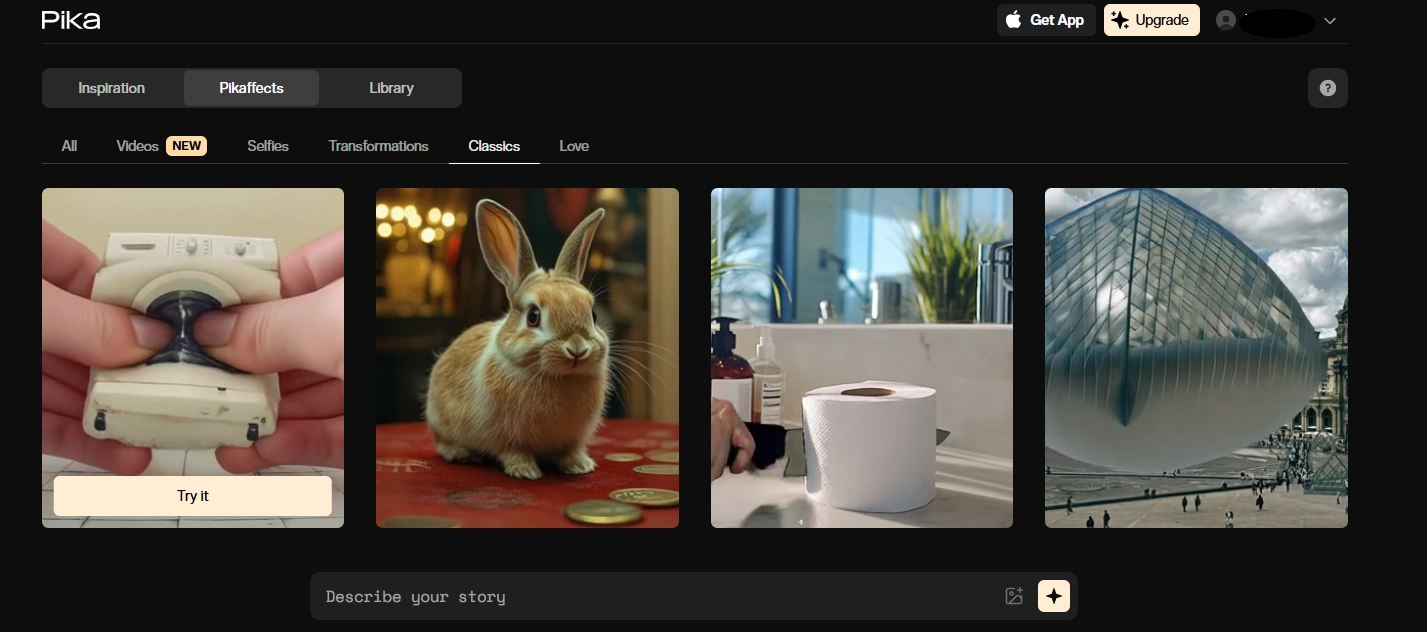Expand the account dropdown chevron
Image resolution: width=1427 pixels, height=632 pixels.
[1330, 21]
